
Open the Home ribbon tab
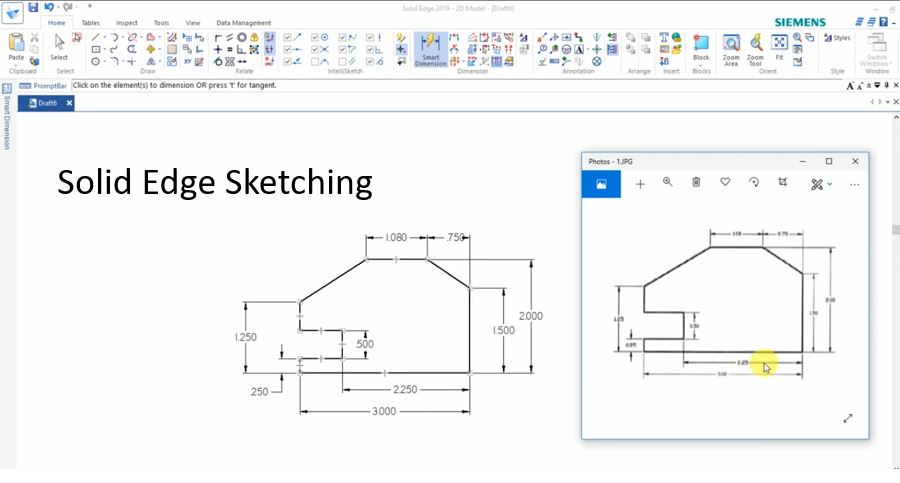click(56, 22)
